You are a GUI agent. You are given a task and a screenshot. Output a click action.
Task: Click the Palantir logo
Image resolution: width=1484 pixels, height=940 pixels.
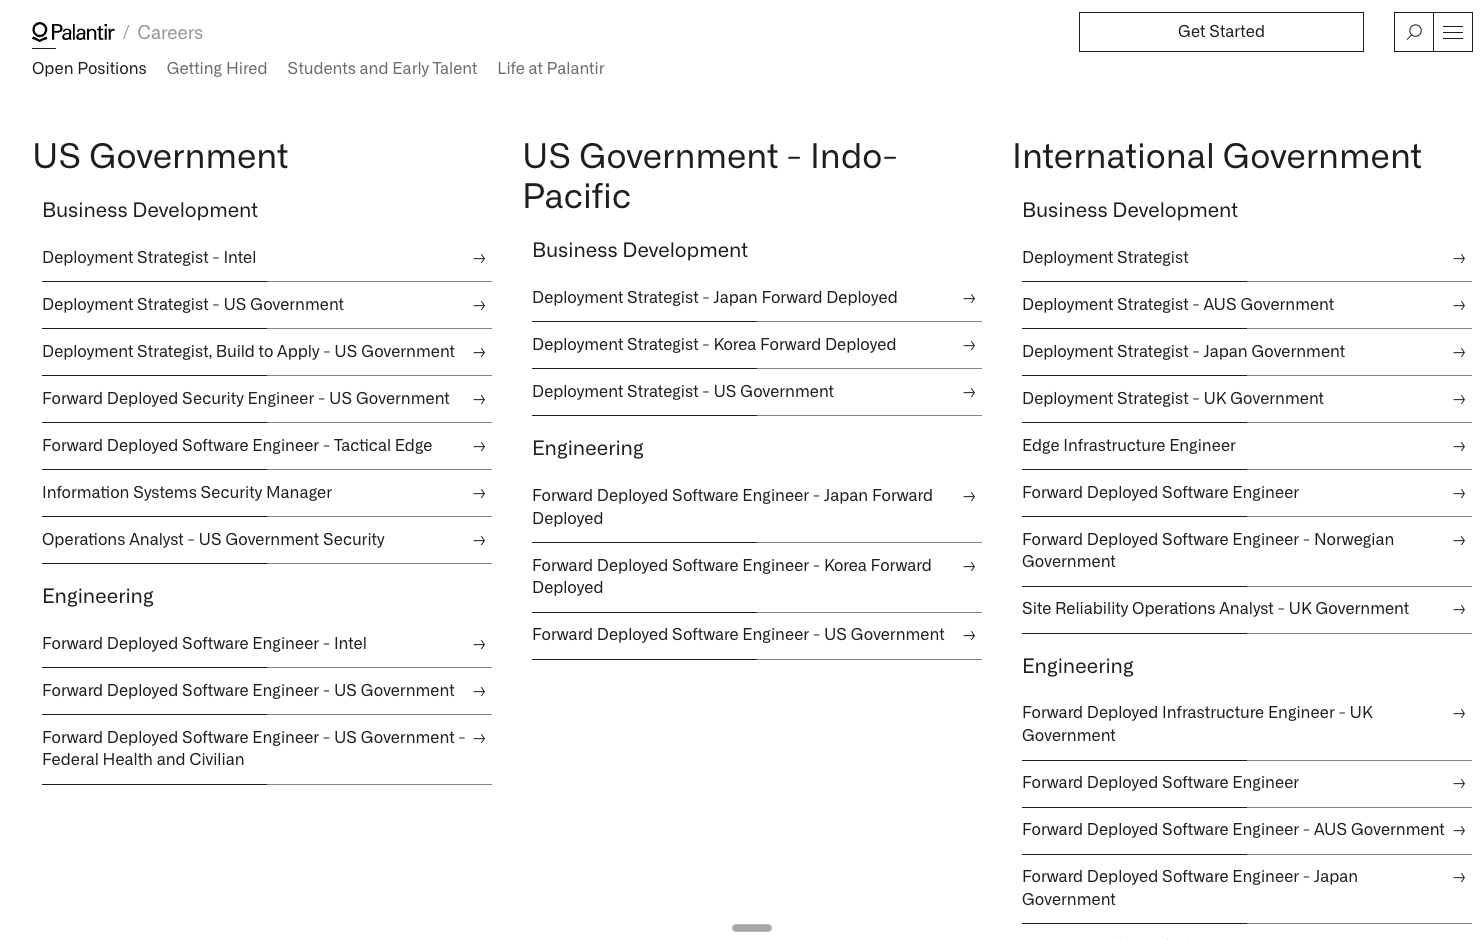point(73,32)
